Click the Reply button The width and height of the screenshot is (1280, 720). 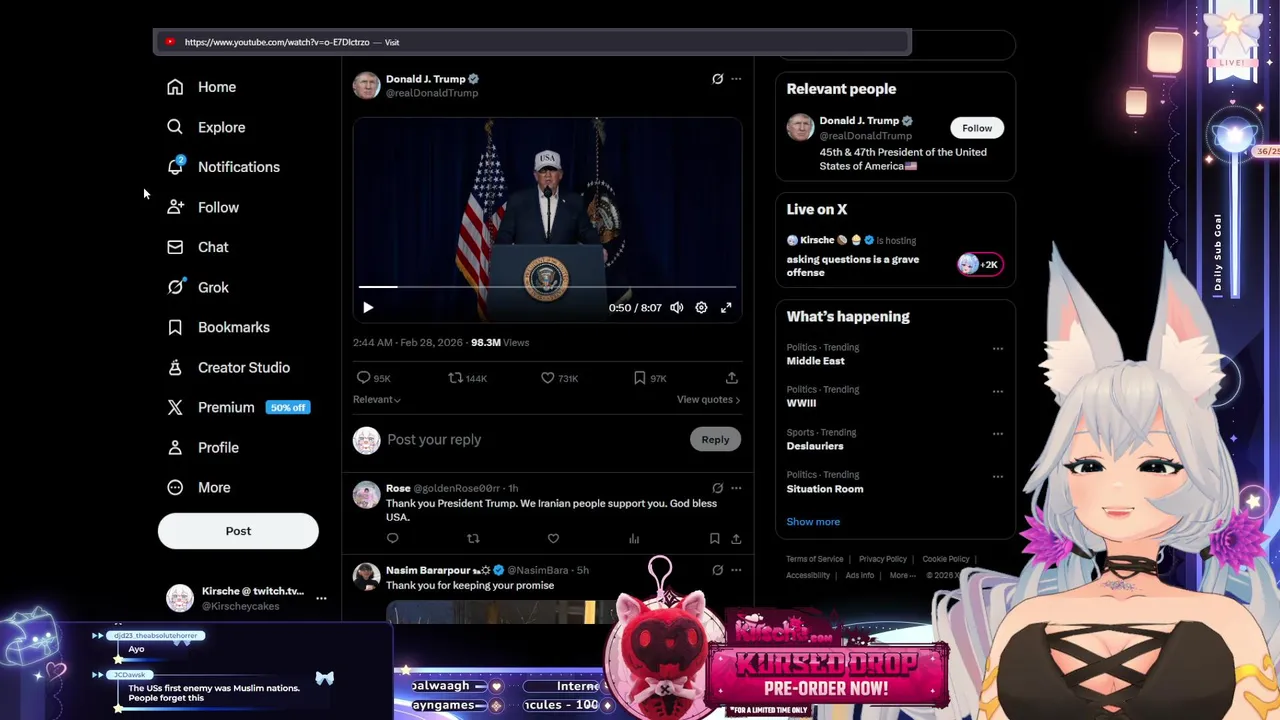pos(715,440)
